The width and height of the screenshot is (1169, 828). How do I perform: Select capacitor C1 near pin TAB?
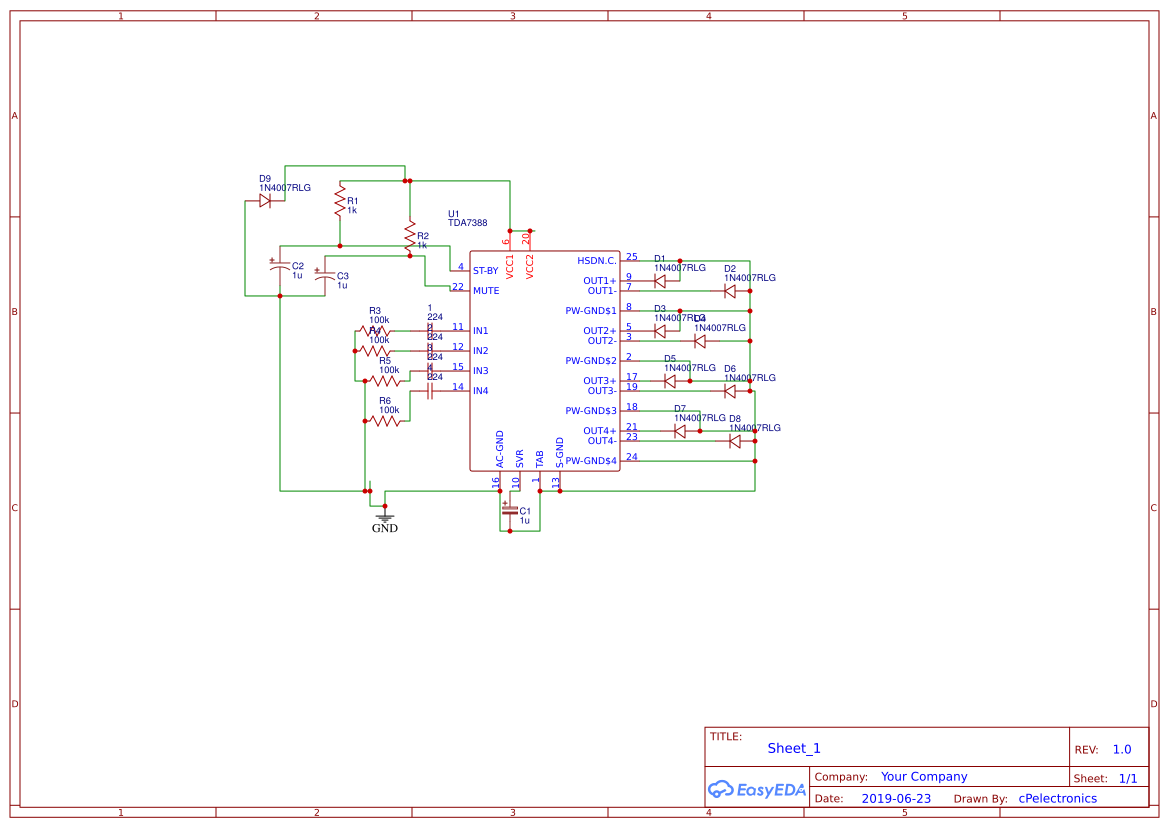click(510, 512)
